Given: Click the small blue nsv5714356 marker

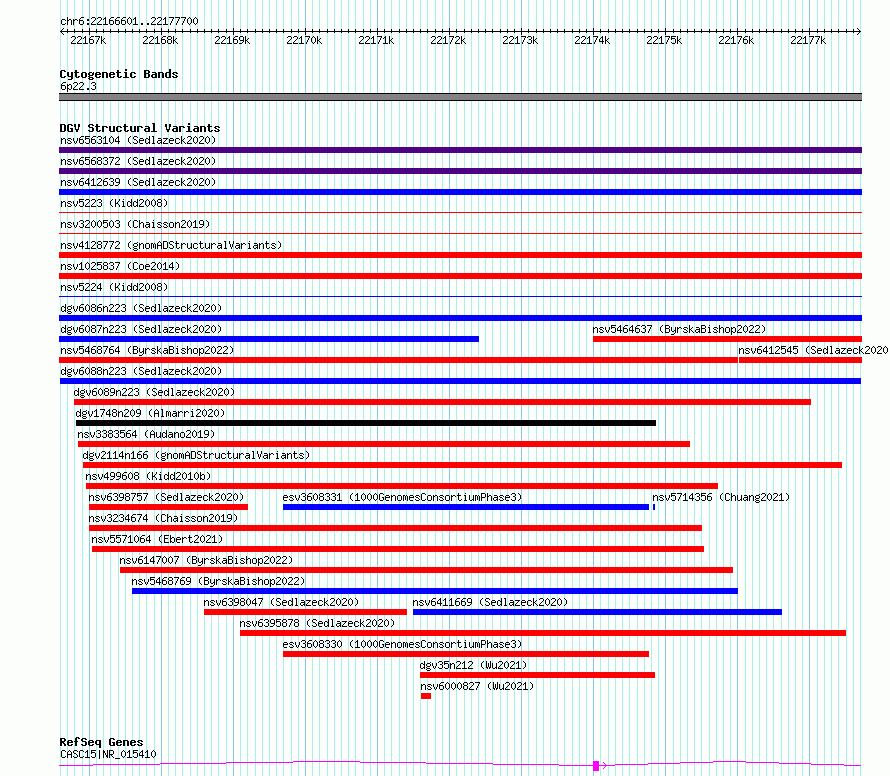Looking at the screenshot, I should click(654, 507).
